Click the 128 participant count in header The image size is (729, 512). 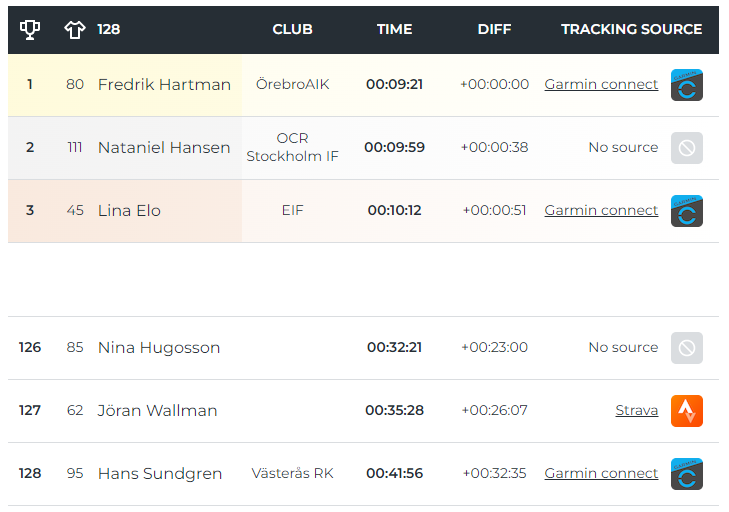(108, 29)
